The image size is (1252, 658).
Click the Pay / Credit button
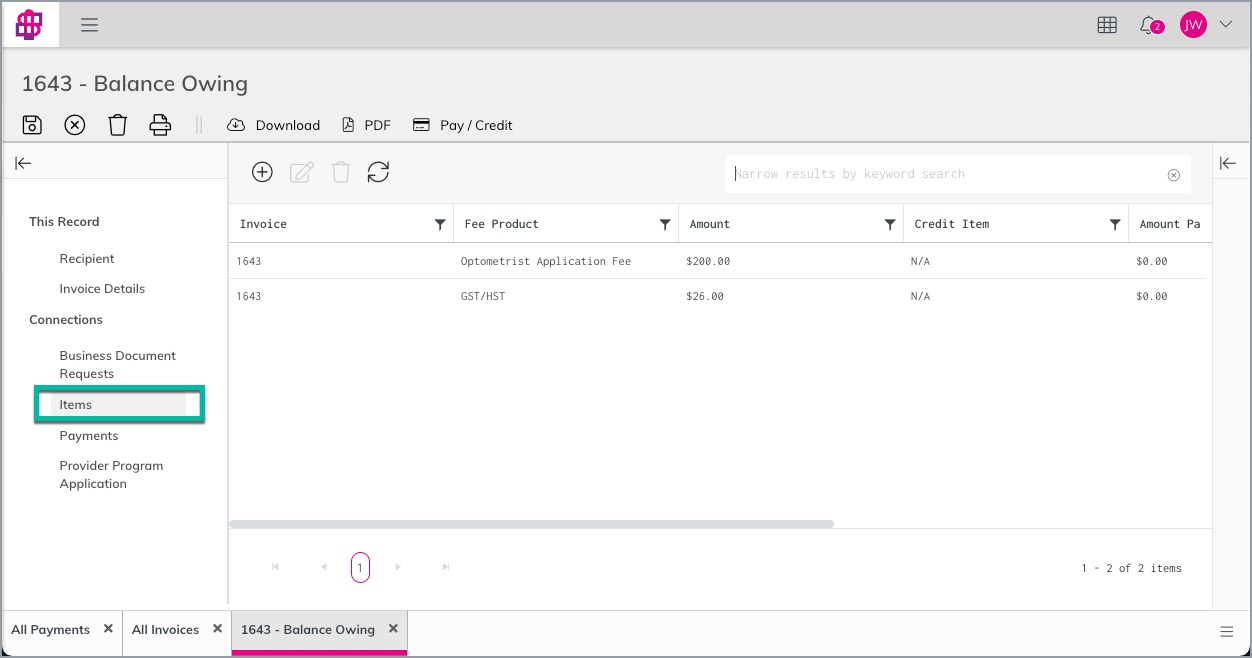coord(462,125)
